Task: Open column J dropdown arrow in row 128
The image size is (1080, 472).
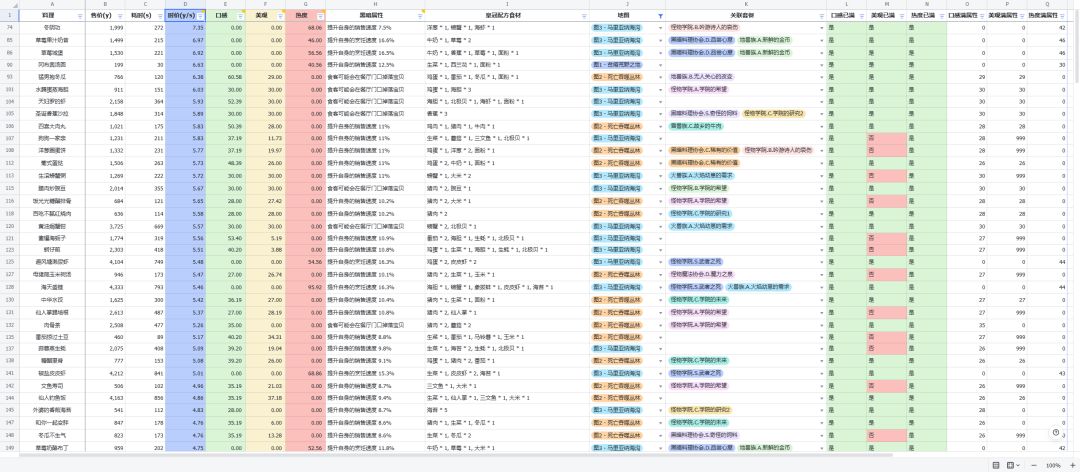Action: point(661,287)
